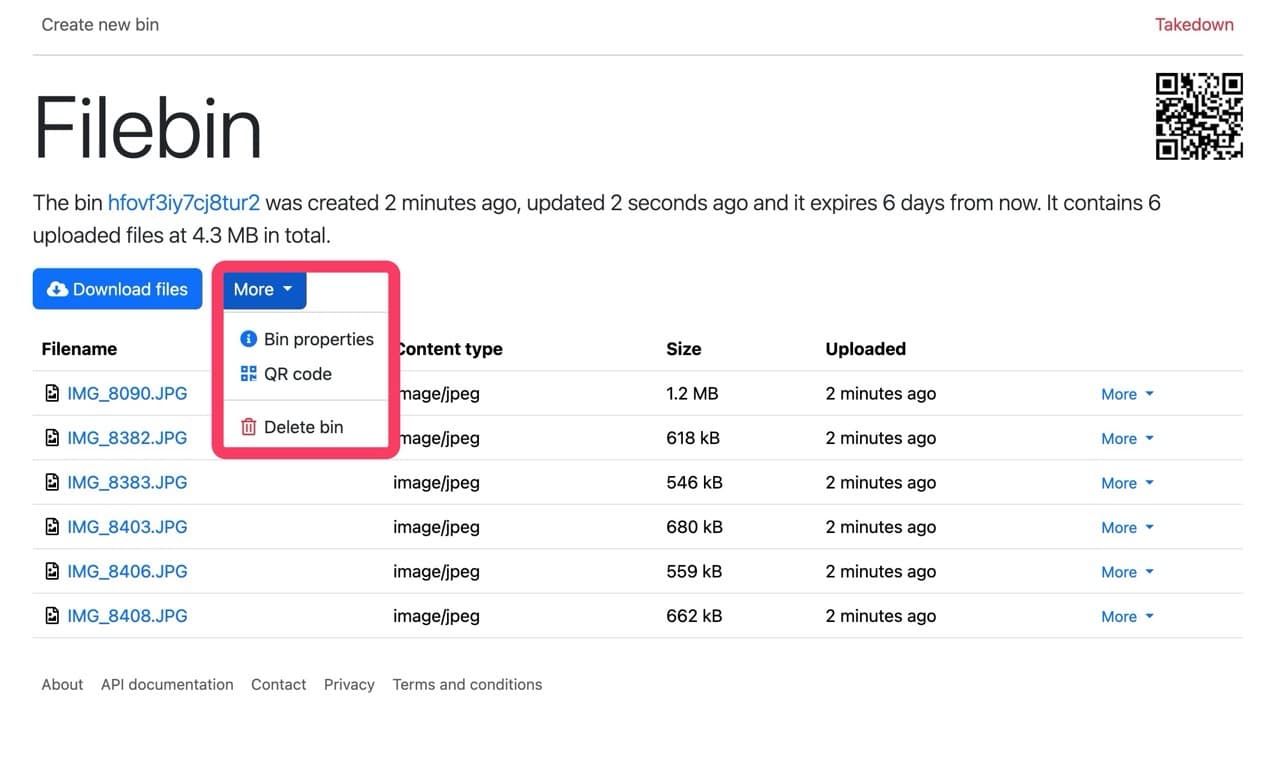Click Create new bin link

pyautogui.click(x=100, y=24)
